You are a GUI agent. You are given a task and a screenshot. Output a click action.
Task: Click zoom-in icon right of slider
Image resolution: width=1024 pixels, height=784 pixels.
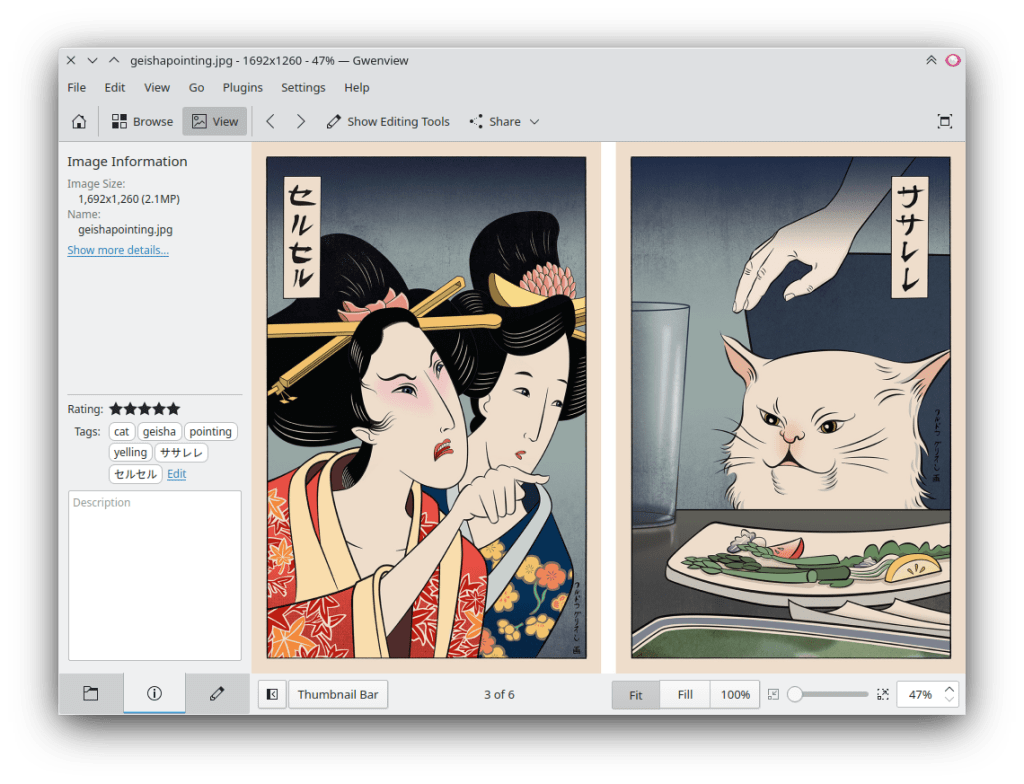(x=882, y=694)
